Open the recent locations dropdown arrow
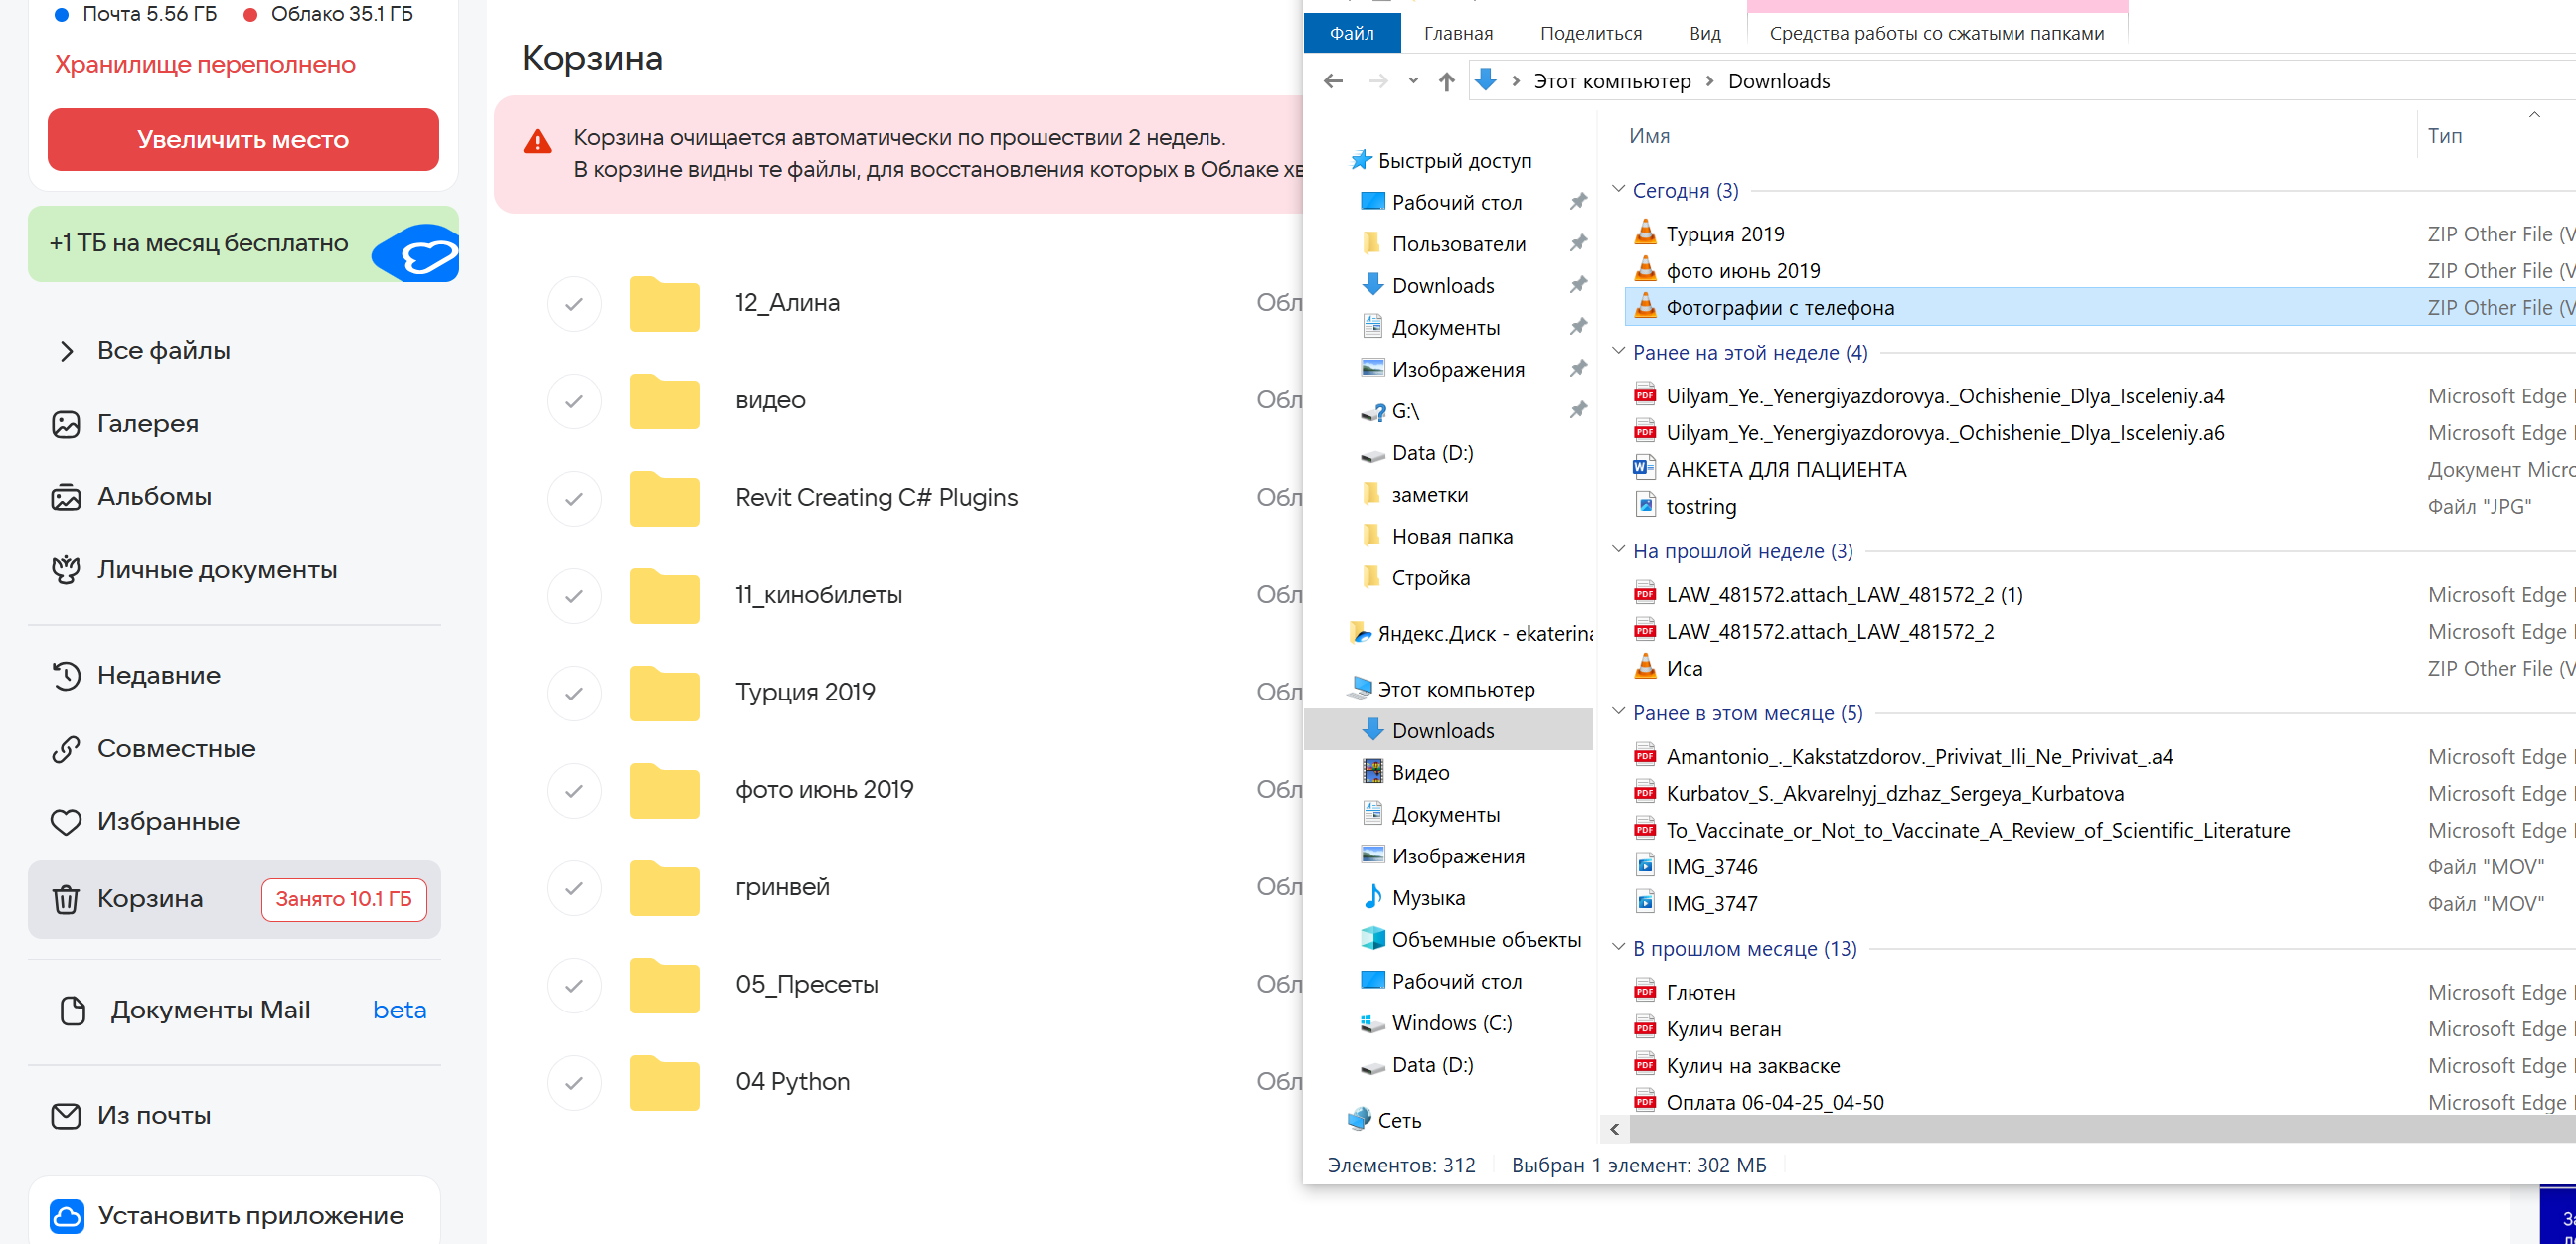The height and width of the screenshot is (1244, 2576). point(1413,81)
